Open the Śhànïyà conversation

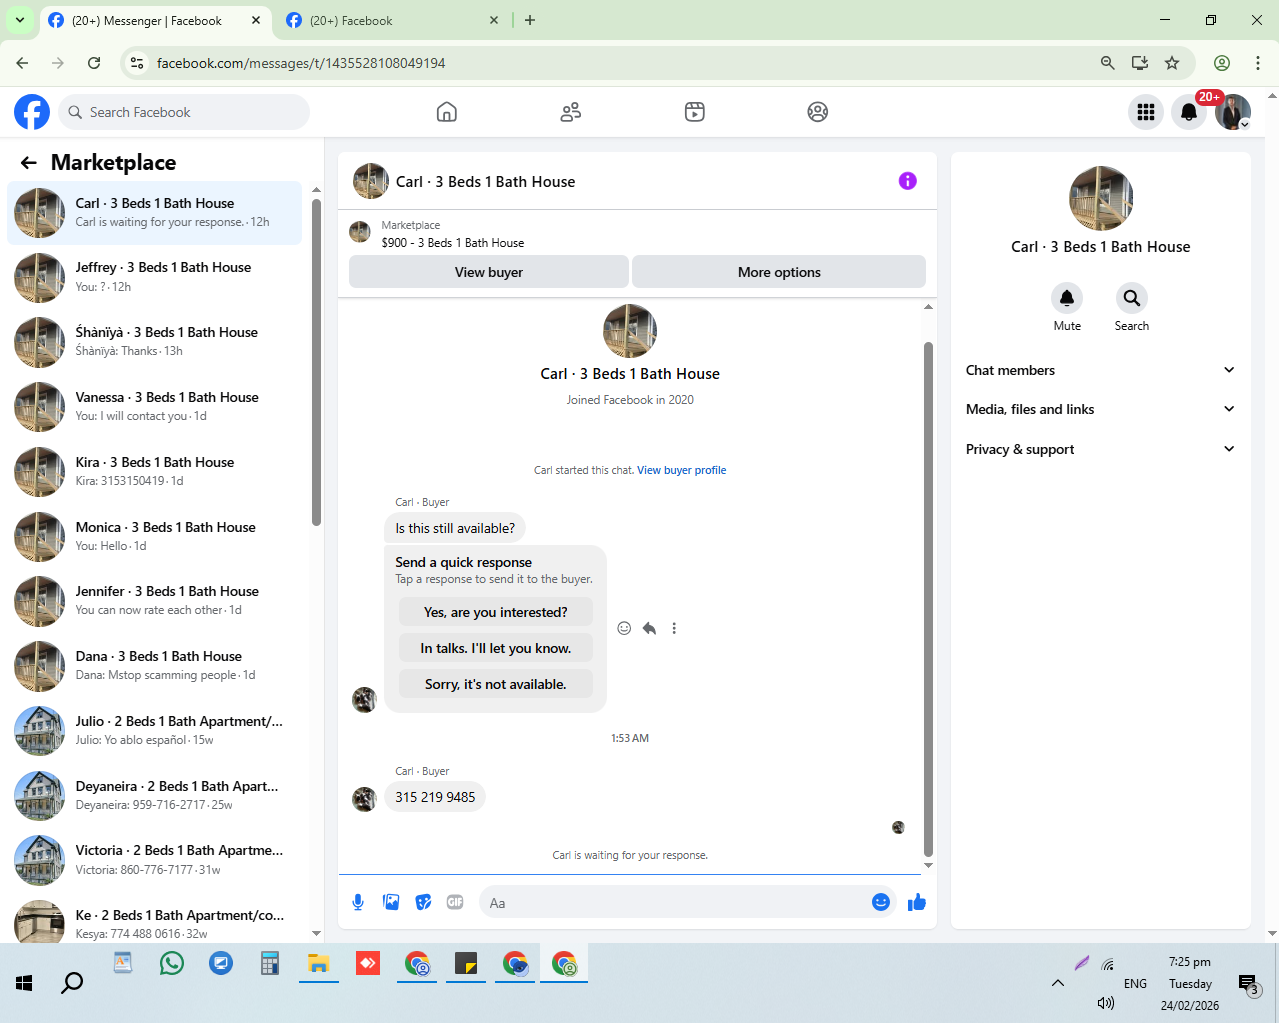coord(155,342)
